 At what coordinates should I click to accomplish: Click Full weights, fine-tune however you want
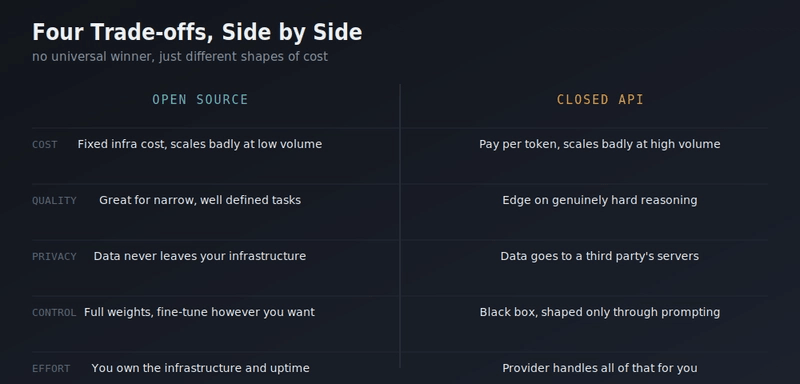[x=199, y=312]
